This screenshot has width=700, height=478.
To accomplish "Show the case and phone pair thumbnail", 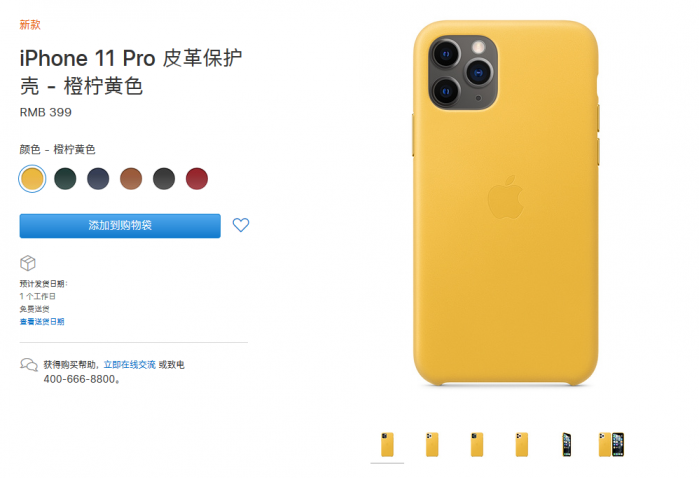I will 611,445.
